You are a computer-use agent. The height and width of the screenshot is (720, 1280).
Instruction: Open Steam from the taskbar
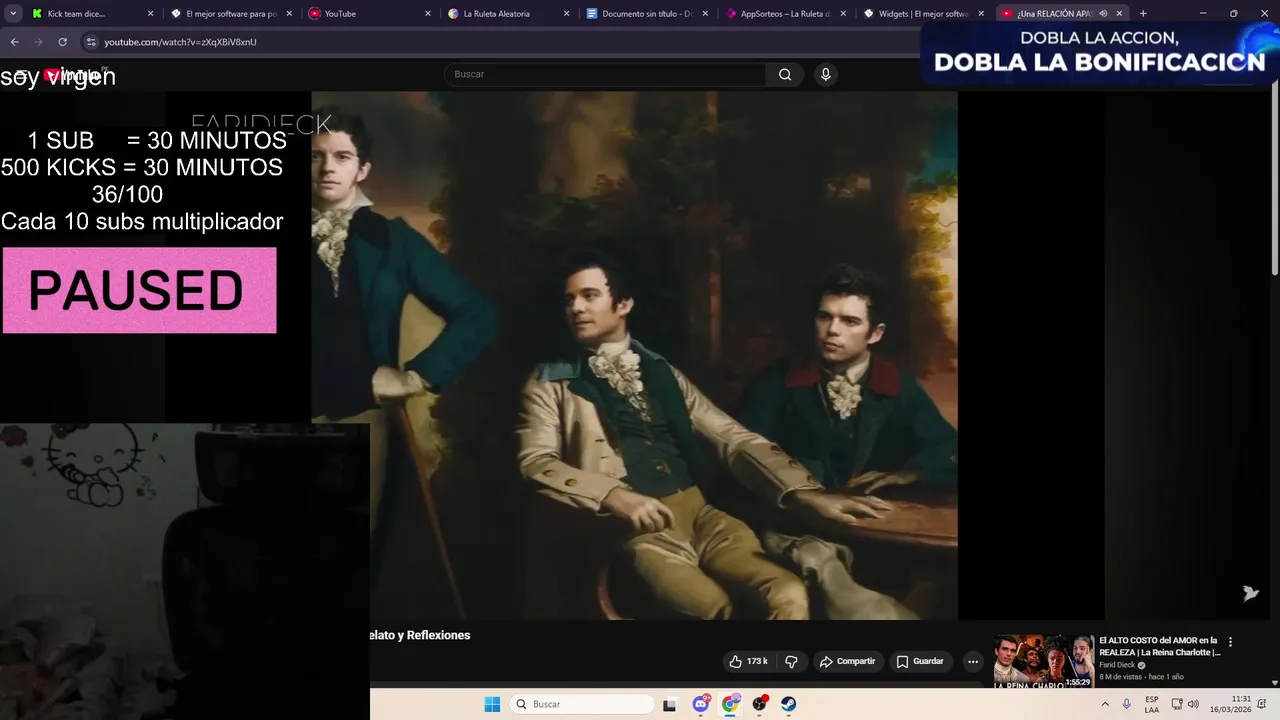click(788, 704)
